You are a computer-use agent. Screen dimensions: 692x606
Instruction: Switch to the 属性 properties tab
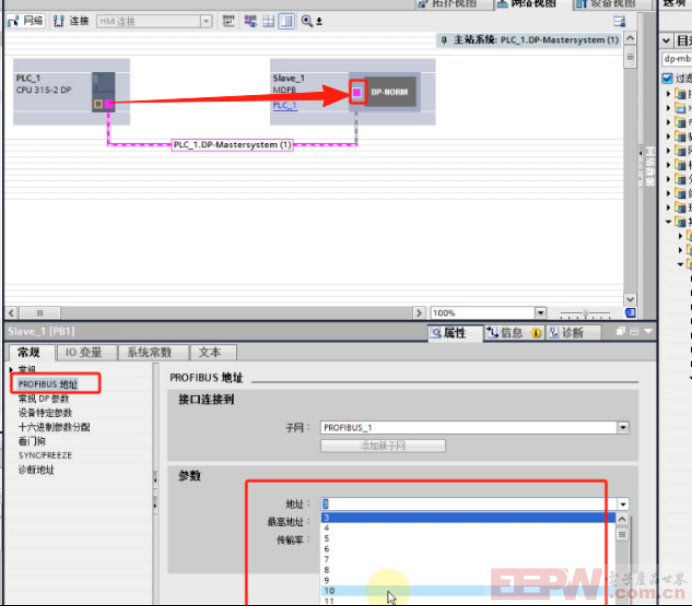pyautogui.click(x=455, y=333)
